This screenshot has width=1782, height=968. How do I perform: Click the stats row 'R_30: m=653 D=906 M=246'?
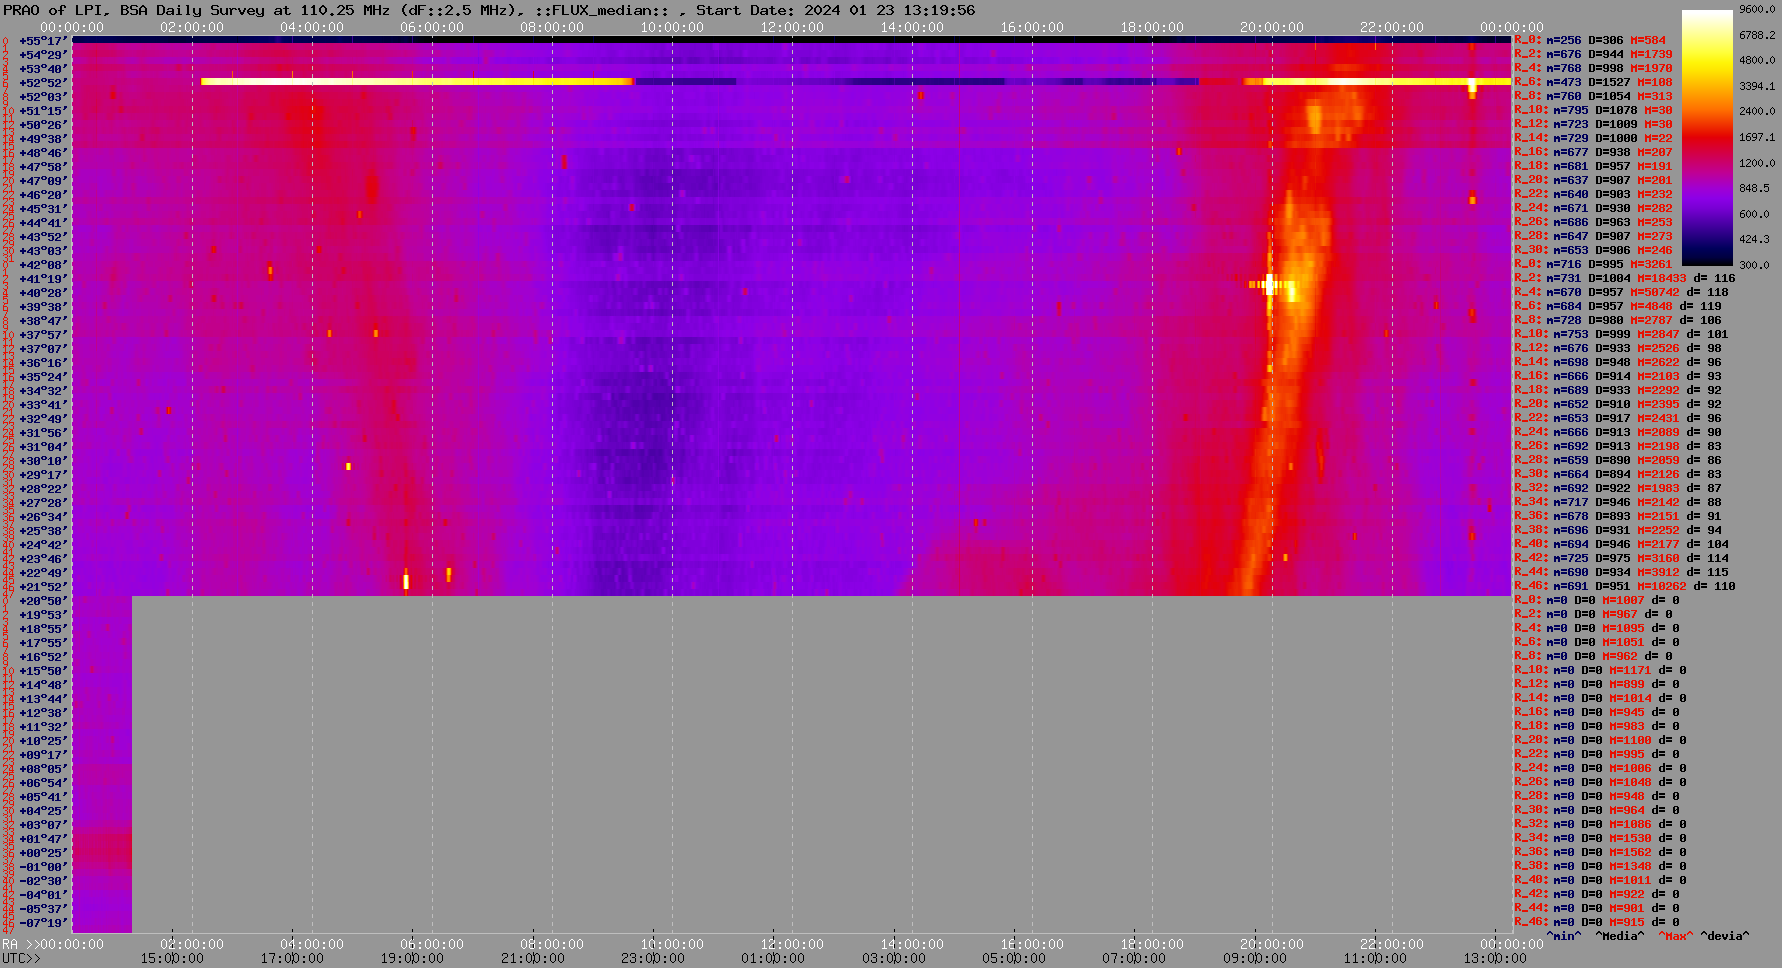tap(1593, 251)
